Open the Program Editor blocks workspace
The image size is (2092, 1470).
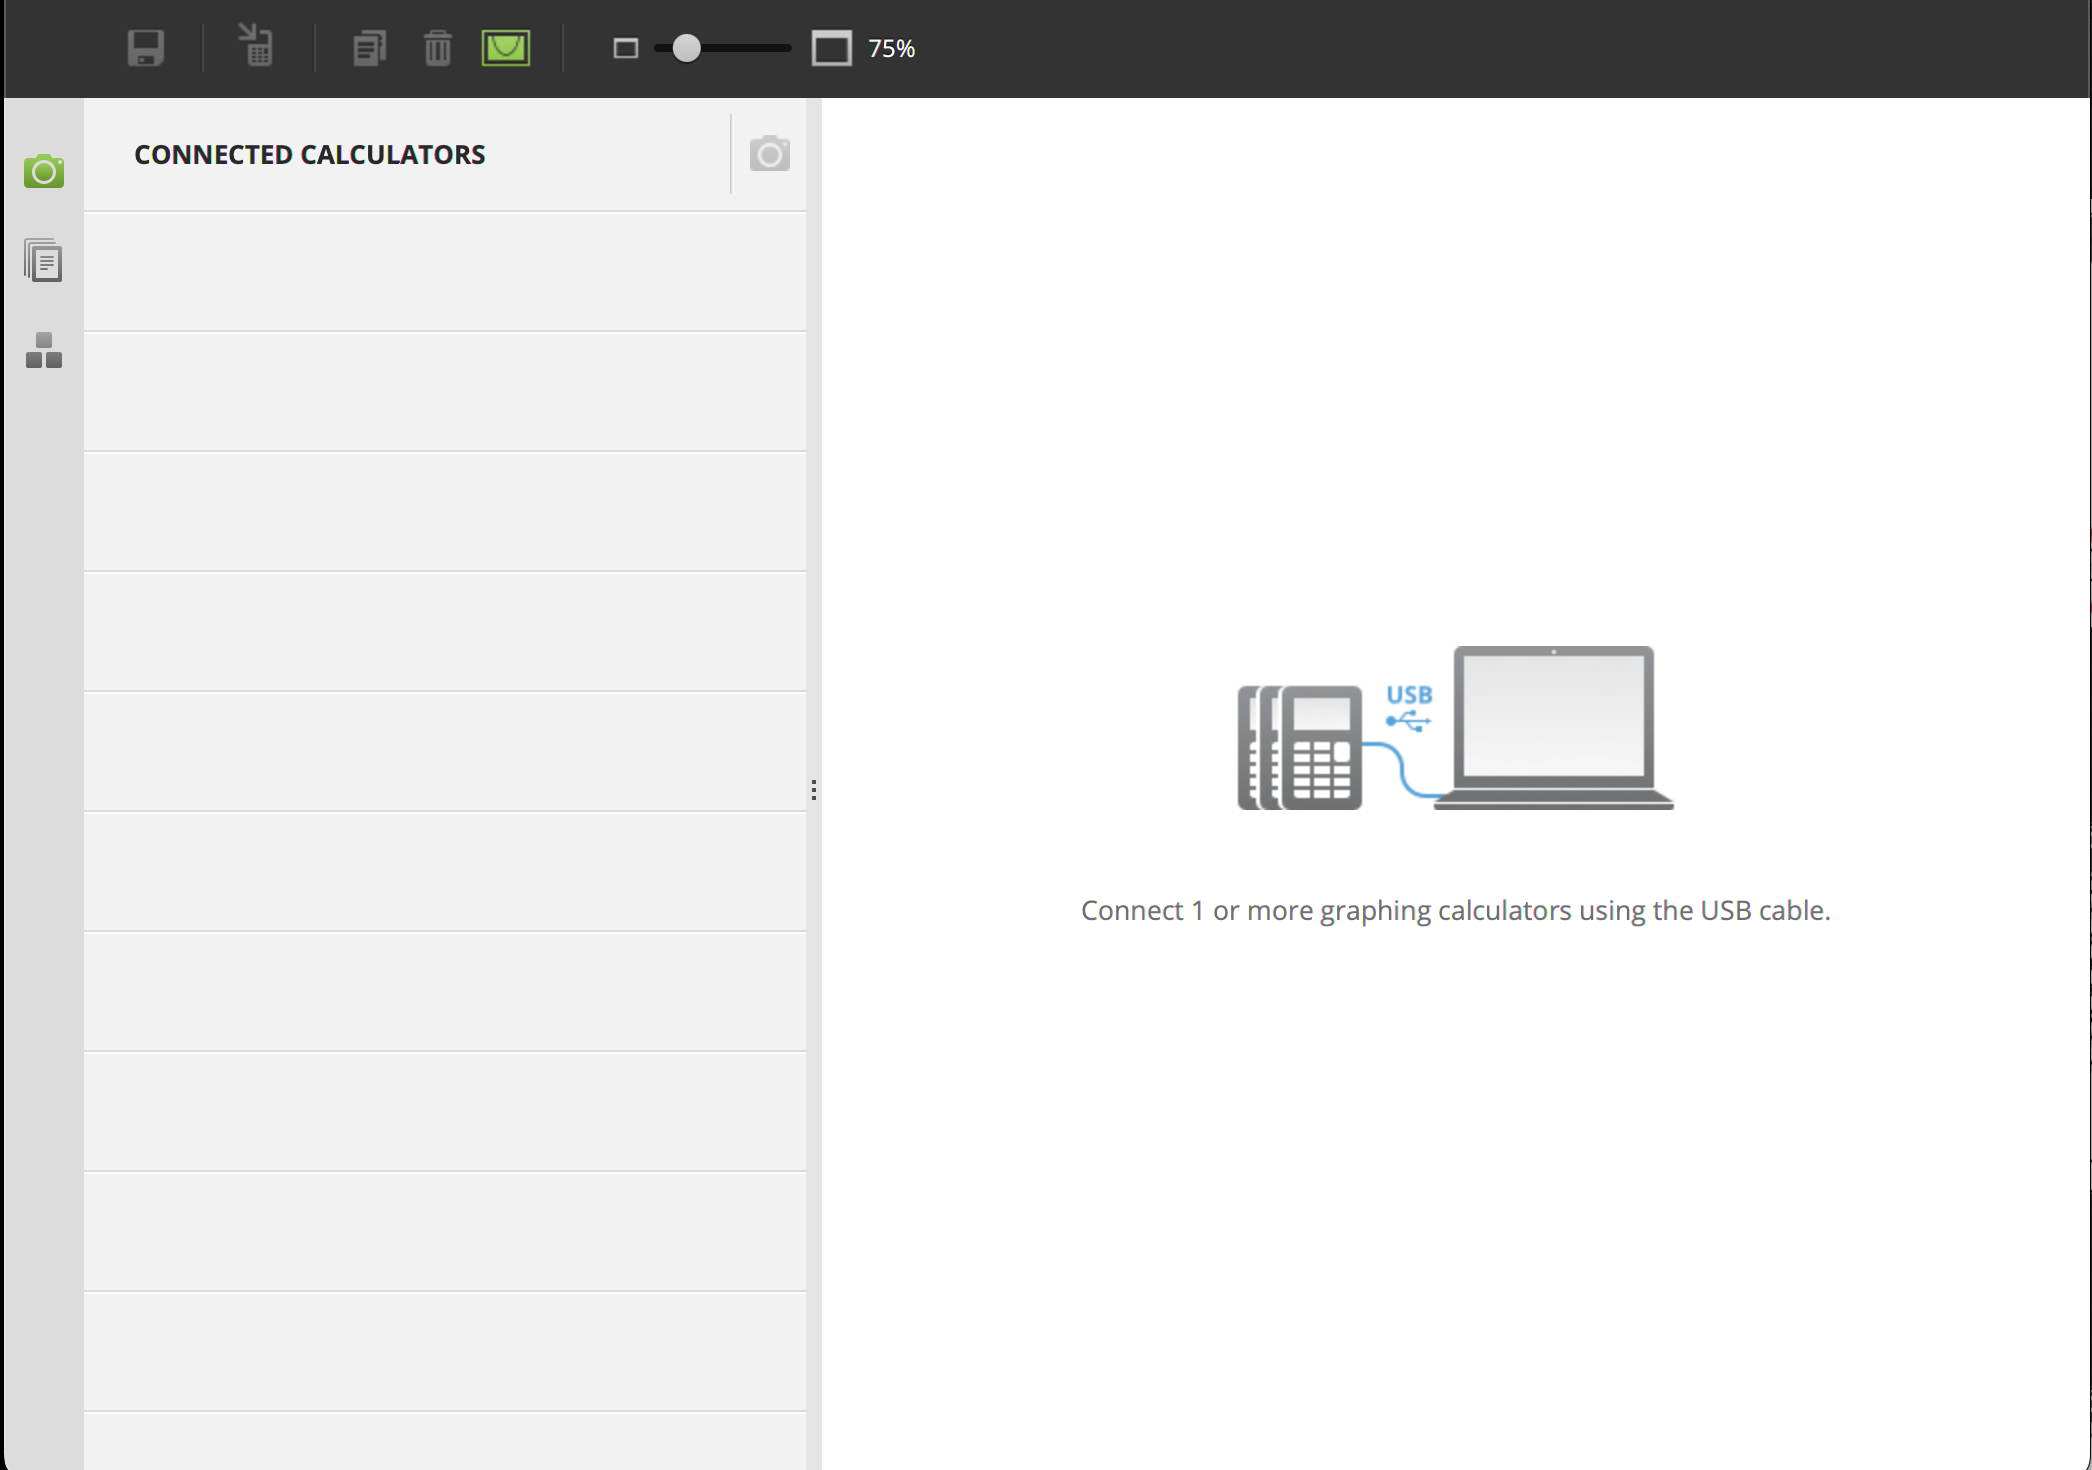(44, 351)
